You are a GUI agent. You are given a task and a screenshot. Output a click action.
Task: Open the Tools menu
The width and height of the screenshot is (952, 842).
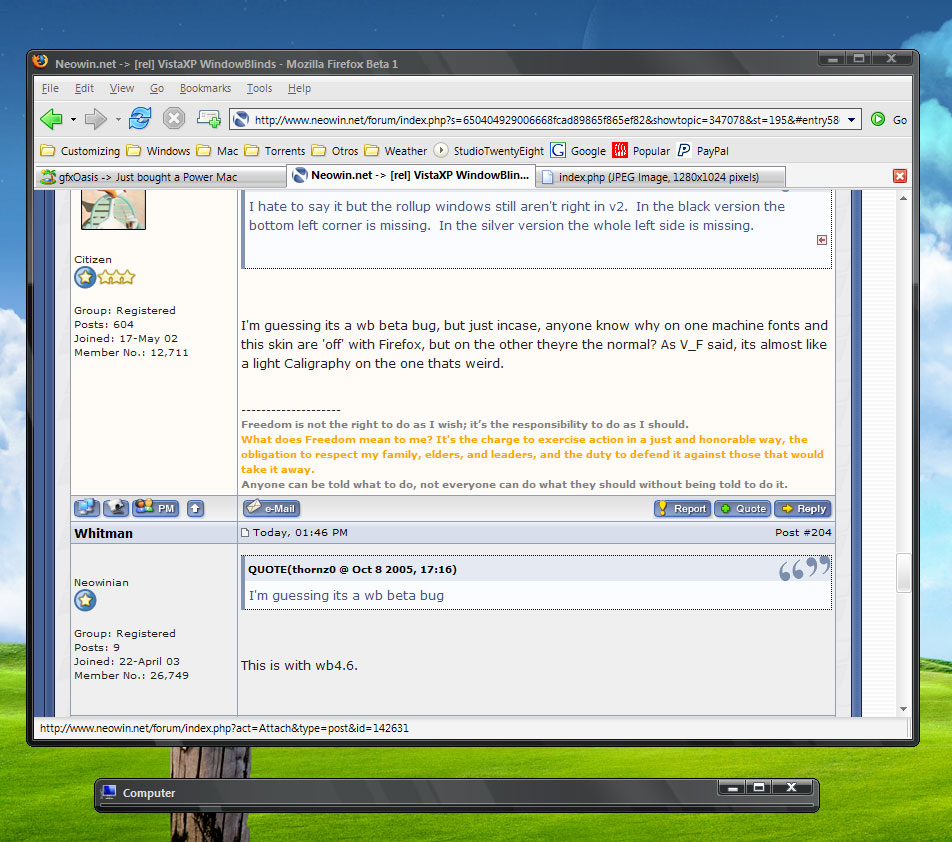(259, 89)
